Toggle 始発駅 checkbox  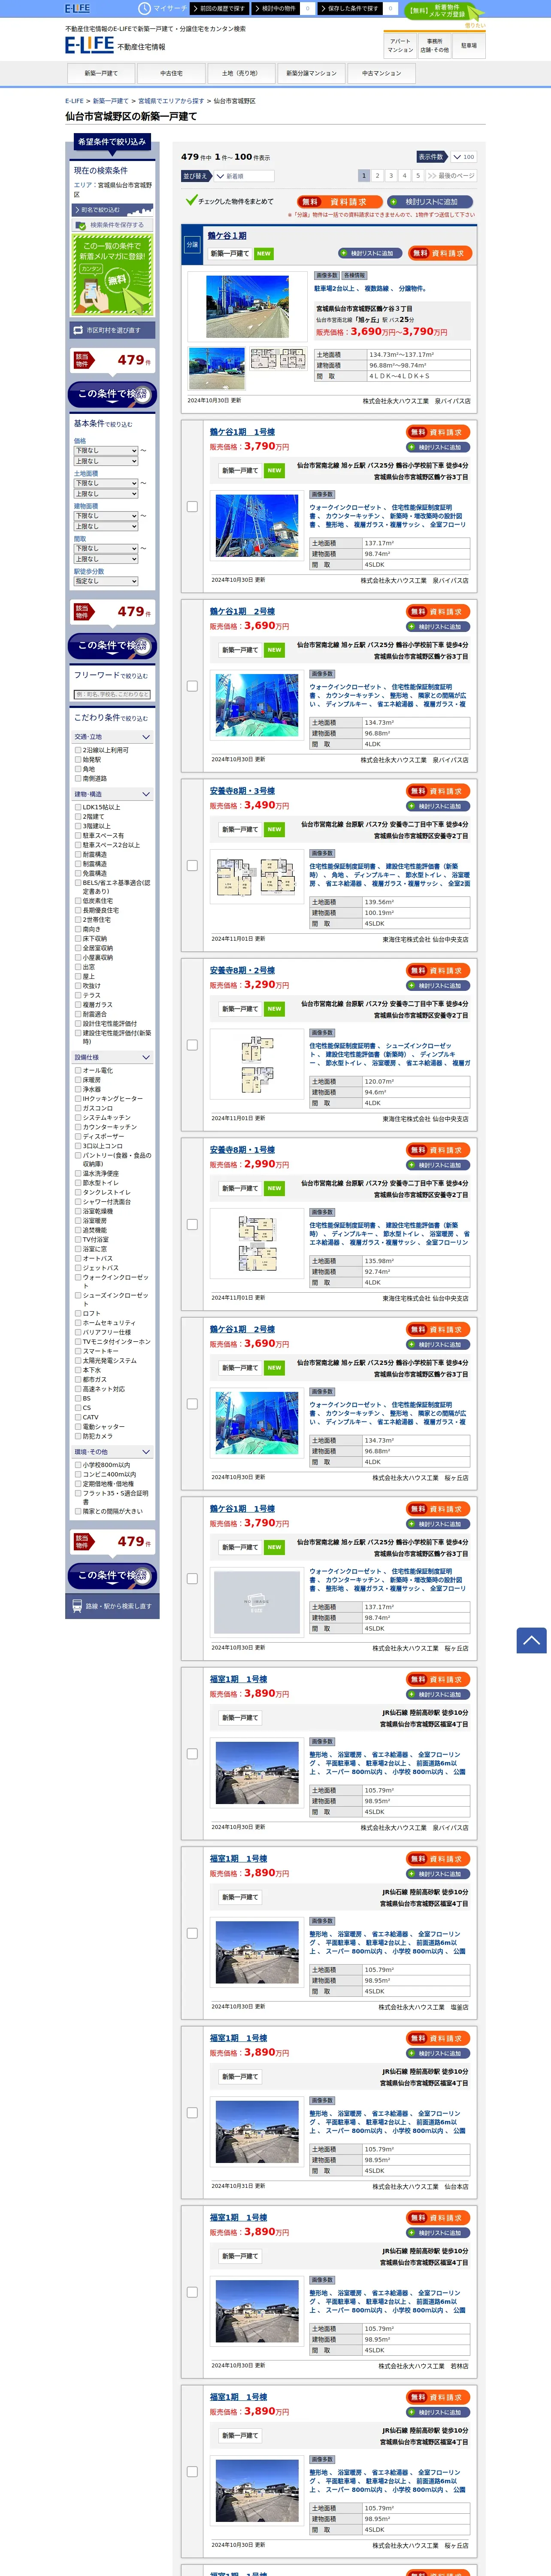coord(78,759)
